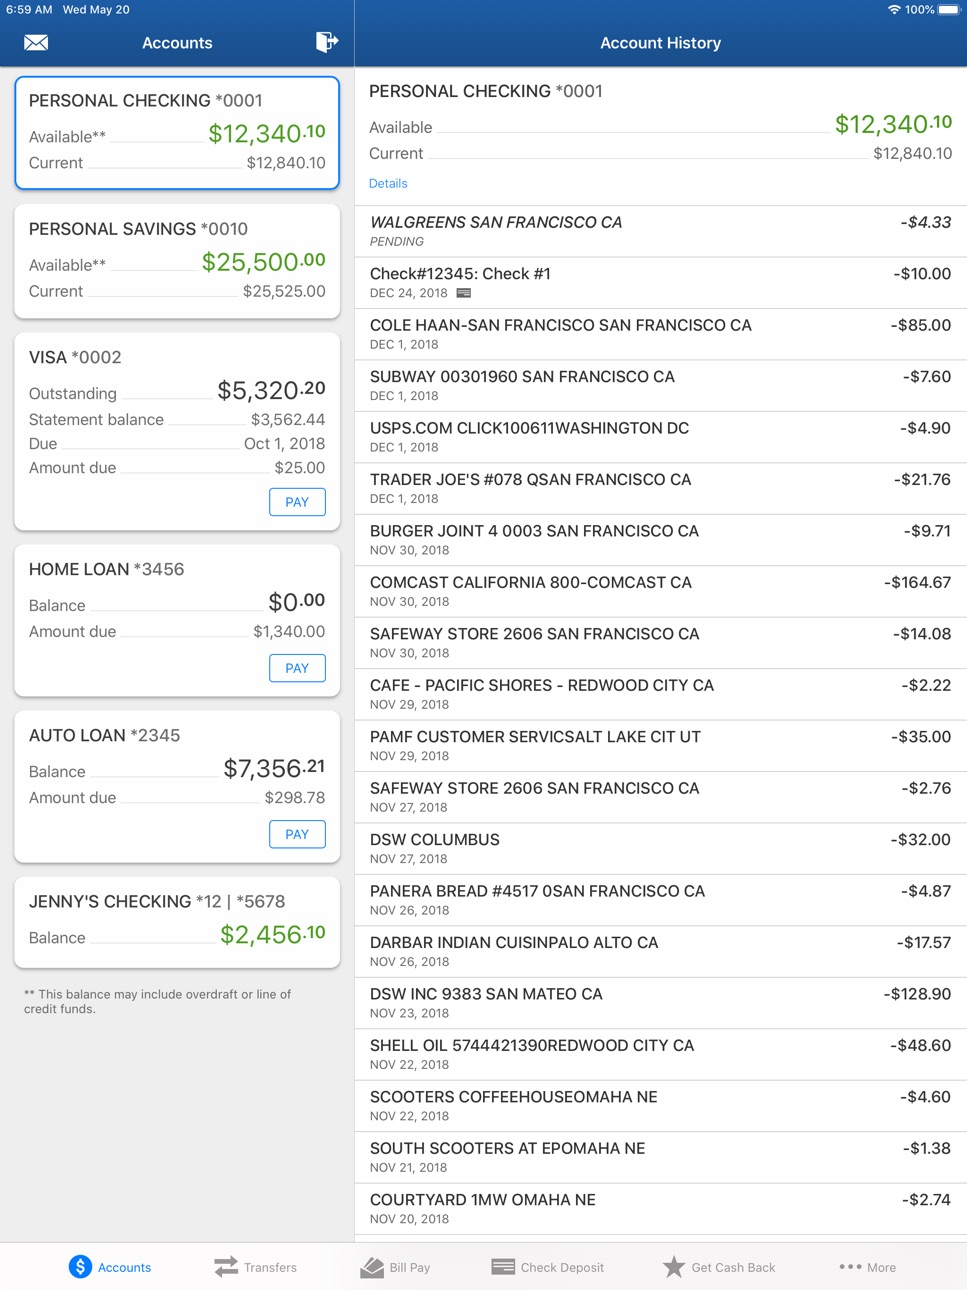View check image icon beside DEC 24, 2018
This screenshot has height=1290, width=967.
pyautogui.click(x=464, y=293)
